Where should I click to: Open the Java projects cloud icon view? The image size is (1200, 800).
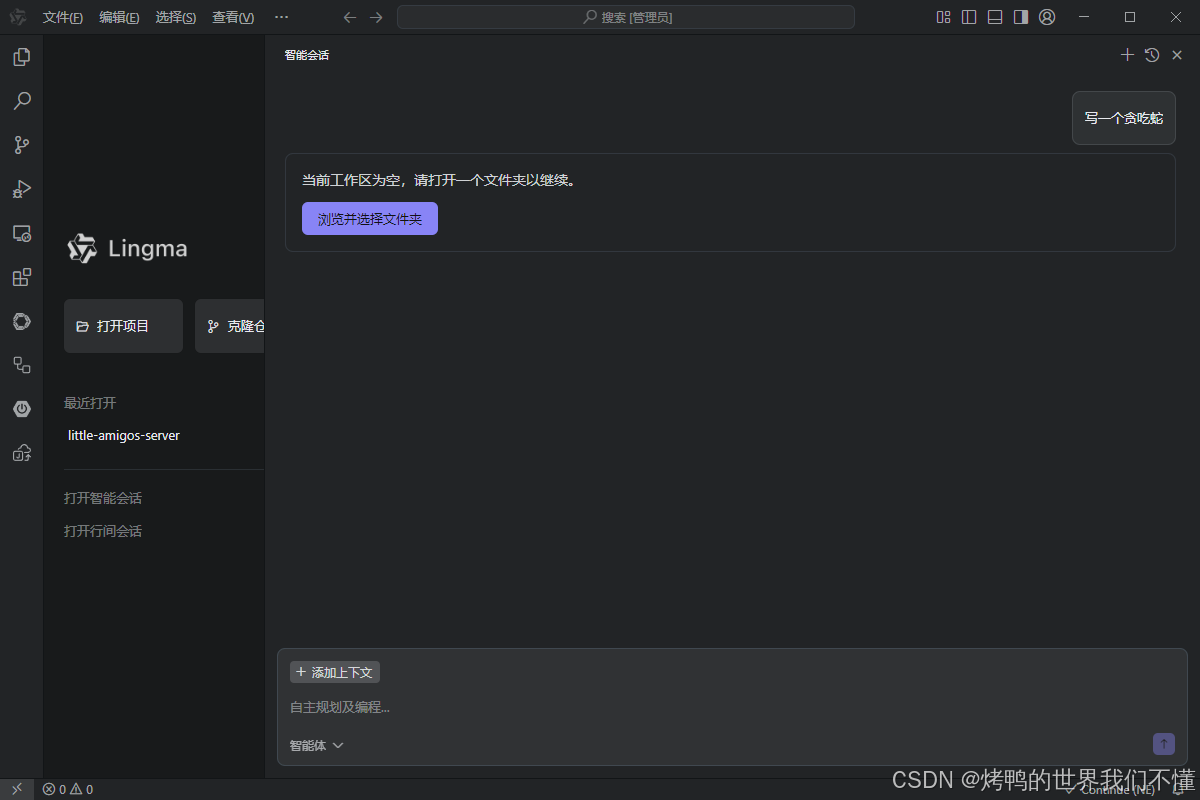coord(21,453)
